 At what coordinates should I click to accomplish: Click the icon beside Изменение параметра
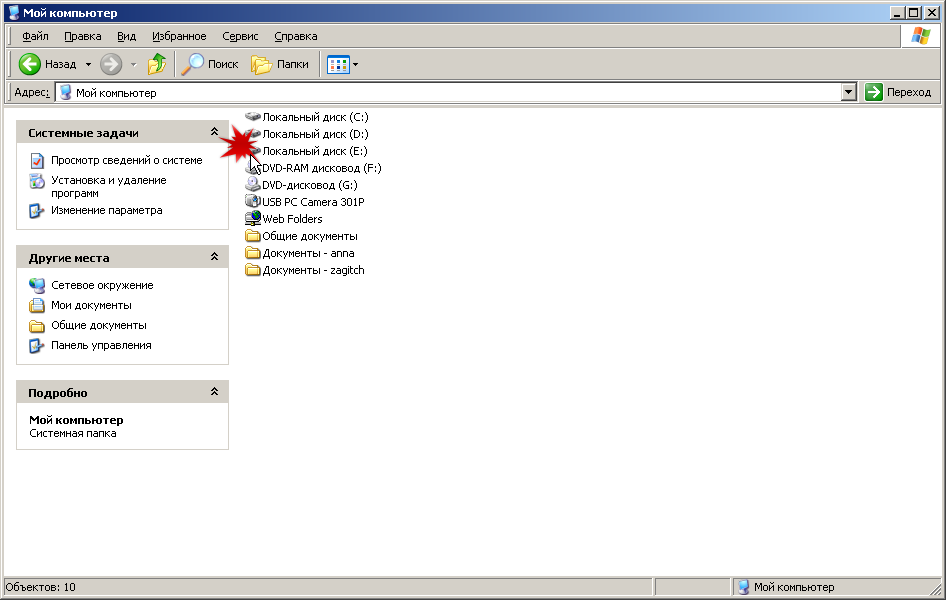(37, 211)
